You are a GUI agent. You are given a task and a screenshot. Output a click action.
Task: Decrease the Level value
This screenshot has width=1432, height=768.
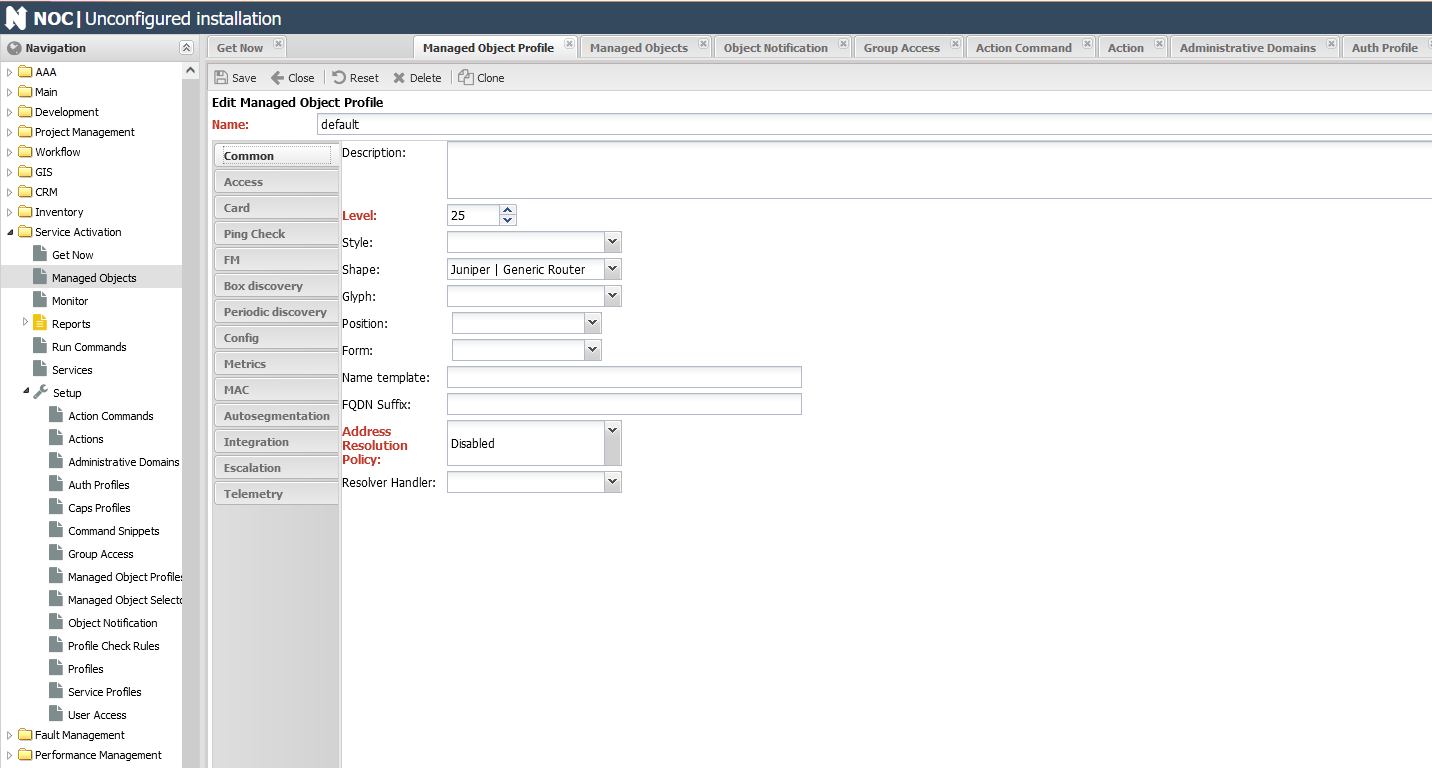tap(508, 220)
